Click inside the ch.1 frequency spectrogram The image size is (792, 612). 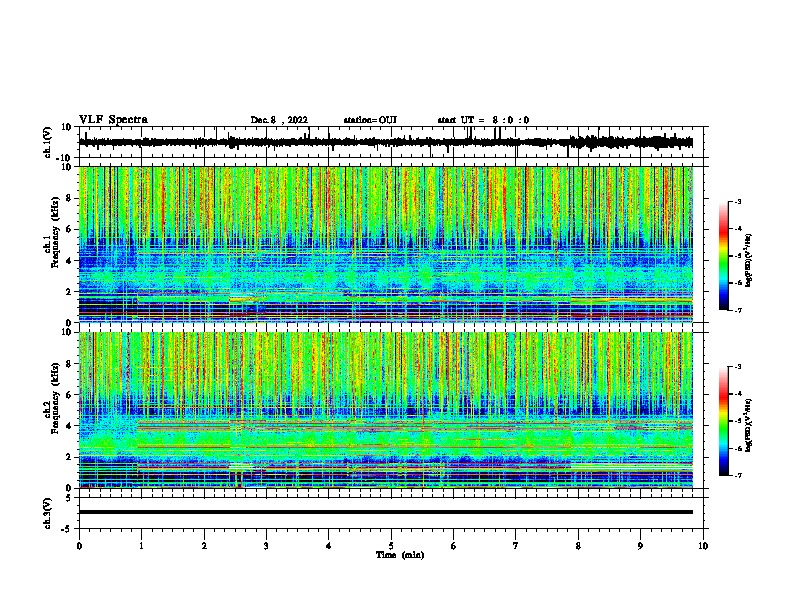(385, 244)
